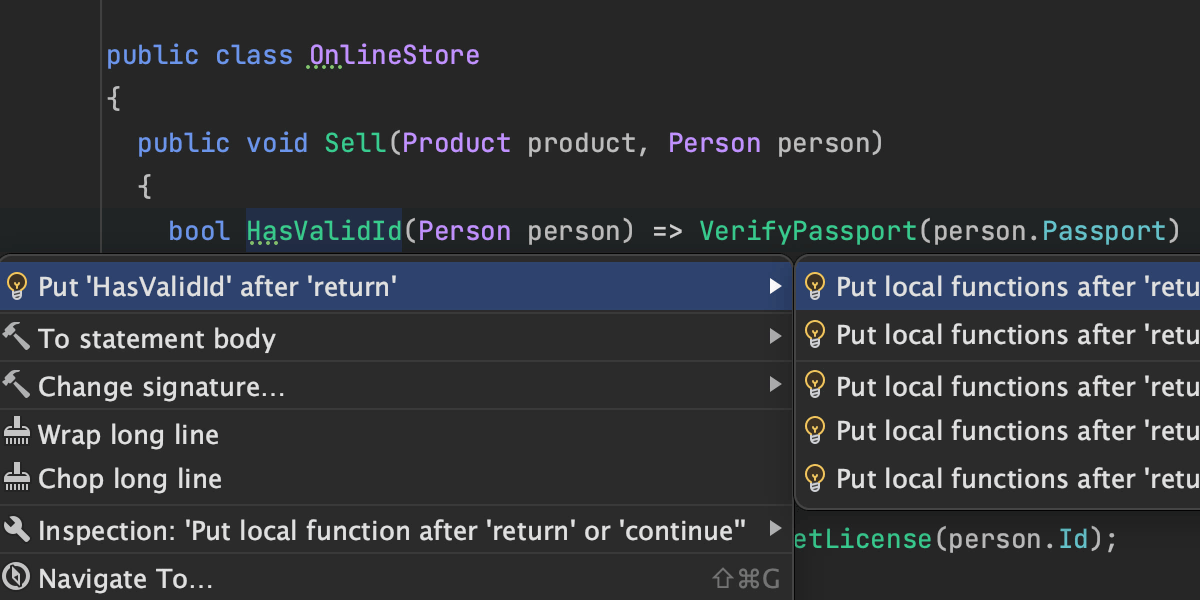This screenshot has height=600, width=1200.
Task: Click lightbulb icon of last submenu entry
Action: (816, 478)
